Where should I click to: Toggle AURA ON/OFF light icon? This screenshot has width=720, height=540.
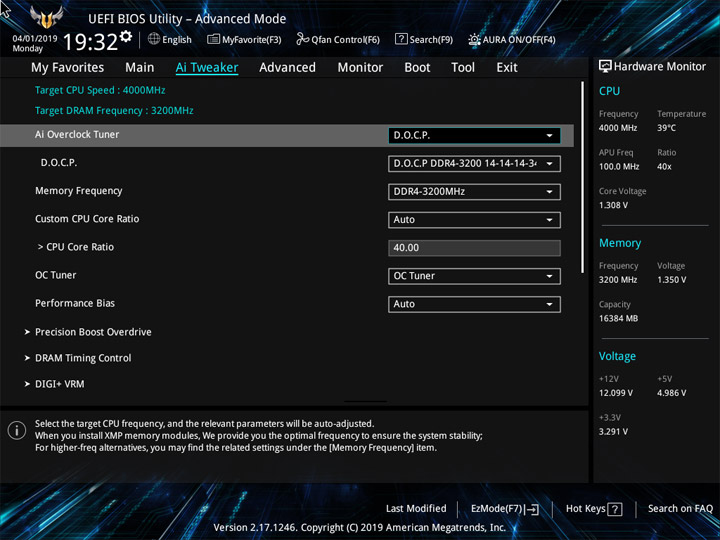click(x=474, y=39)
